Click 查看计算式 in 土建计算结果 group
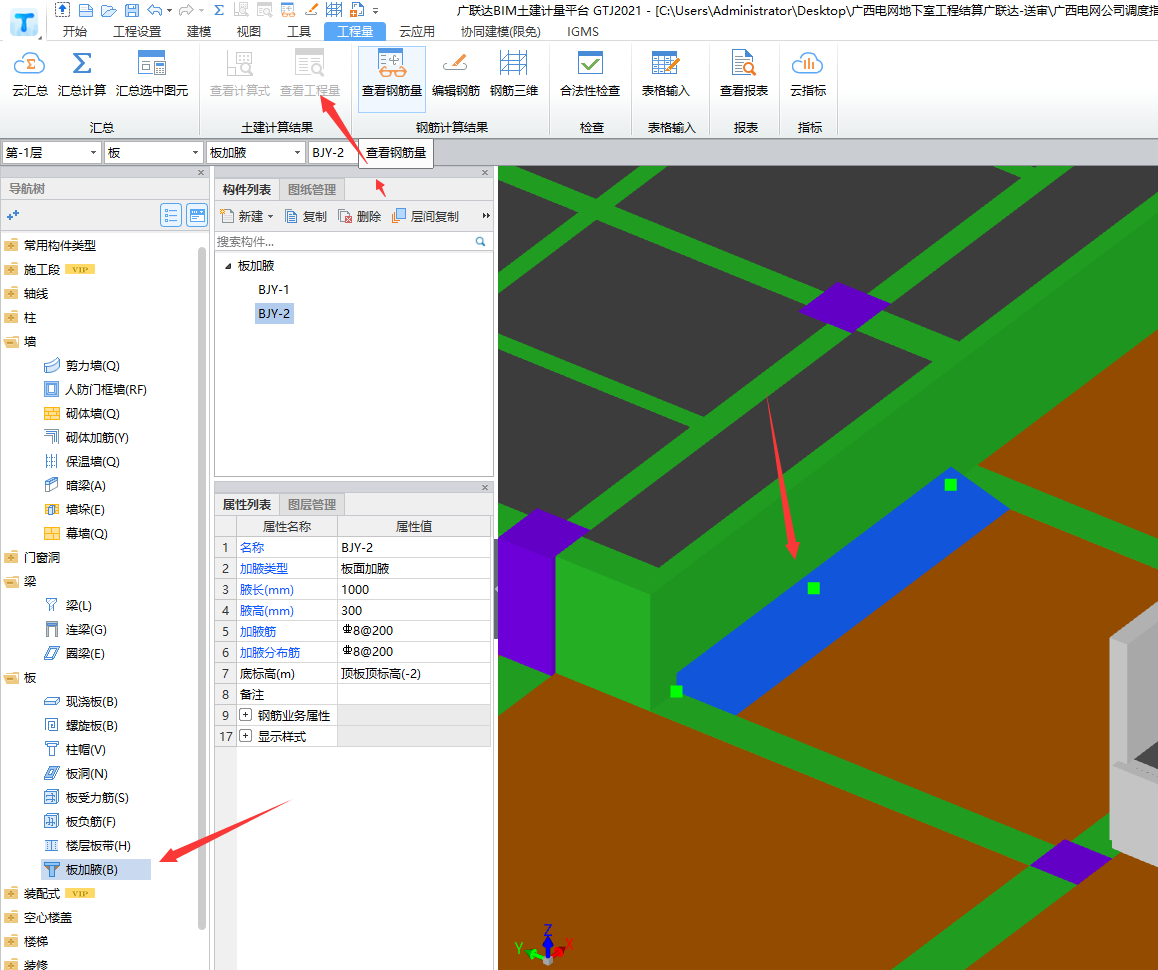Screen dimensions: 1158x970 point(240,75)
